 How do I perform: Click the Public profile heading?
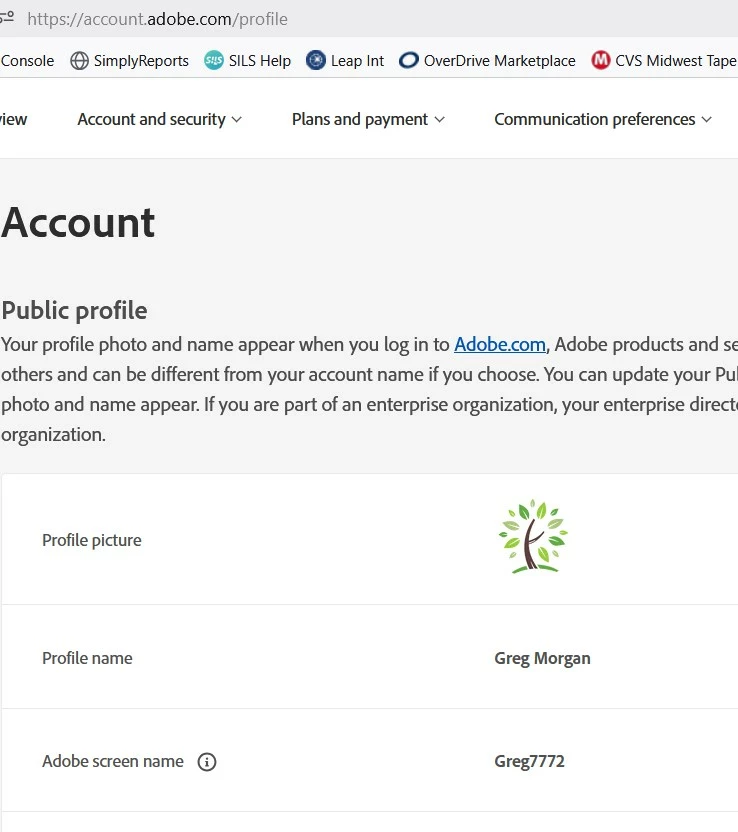74,310
